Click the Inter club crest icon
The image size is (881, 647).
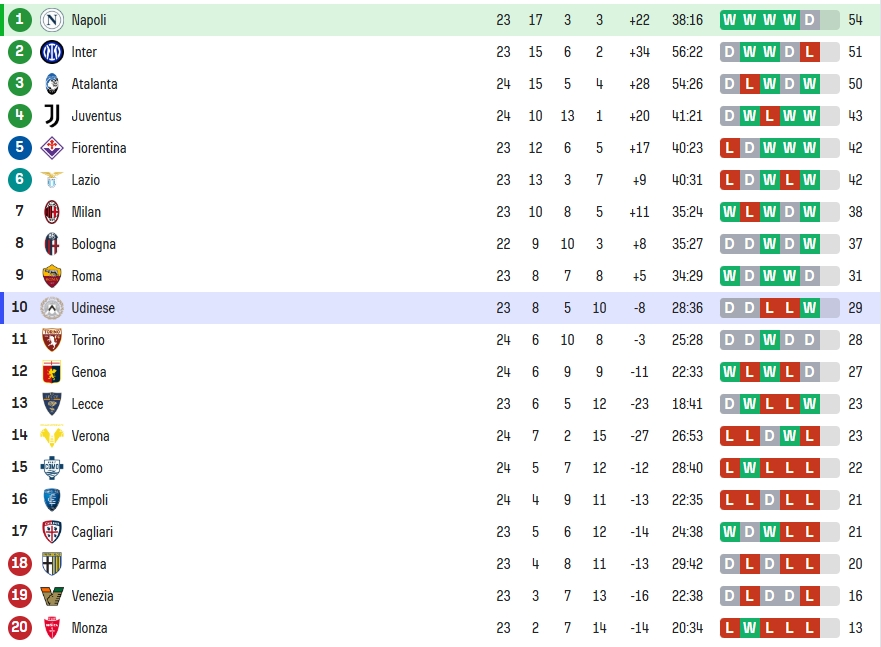coord(52,52)
